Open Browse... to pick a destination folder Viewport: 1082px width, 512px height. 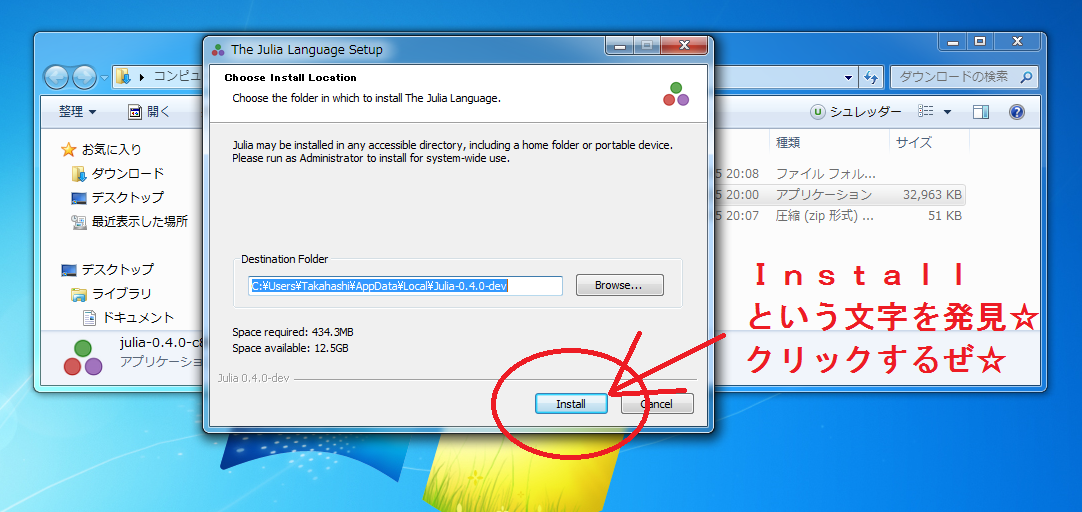point(619,285)
